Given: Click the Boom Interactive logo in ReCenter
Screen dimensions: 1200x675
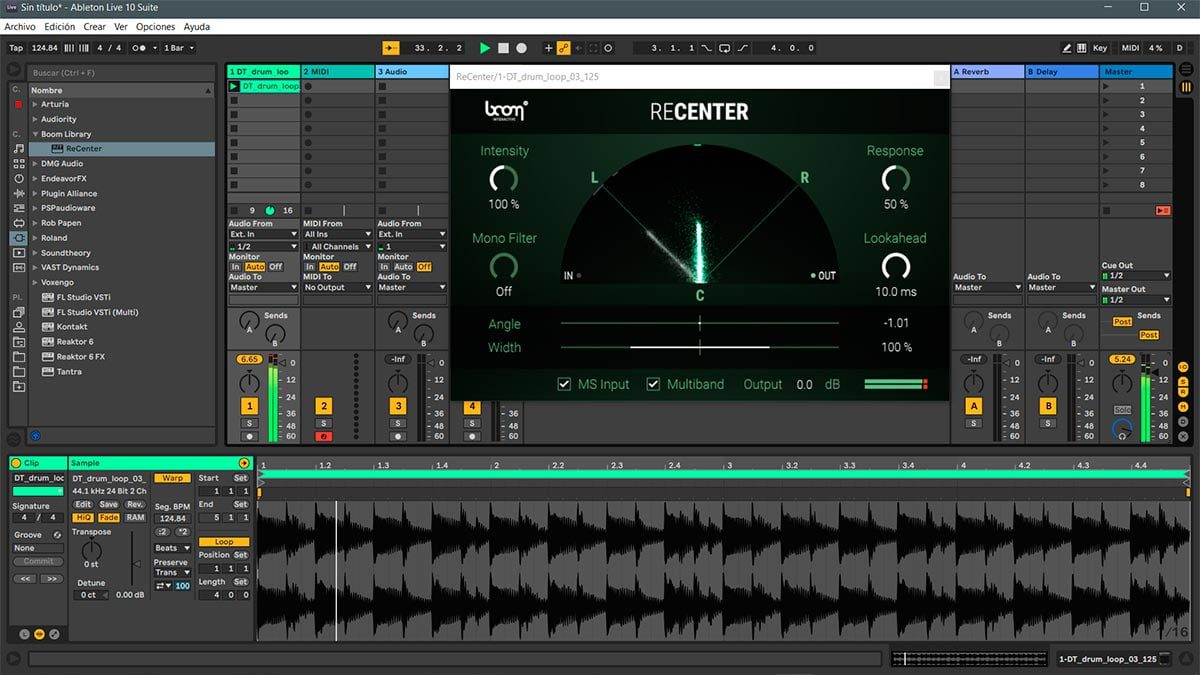Looking at the screenshot, I should (x=506, y=111).
